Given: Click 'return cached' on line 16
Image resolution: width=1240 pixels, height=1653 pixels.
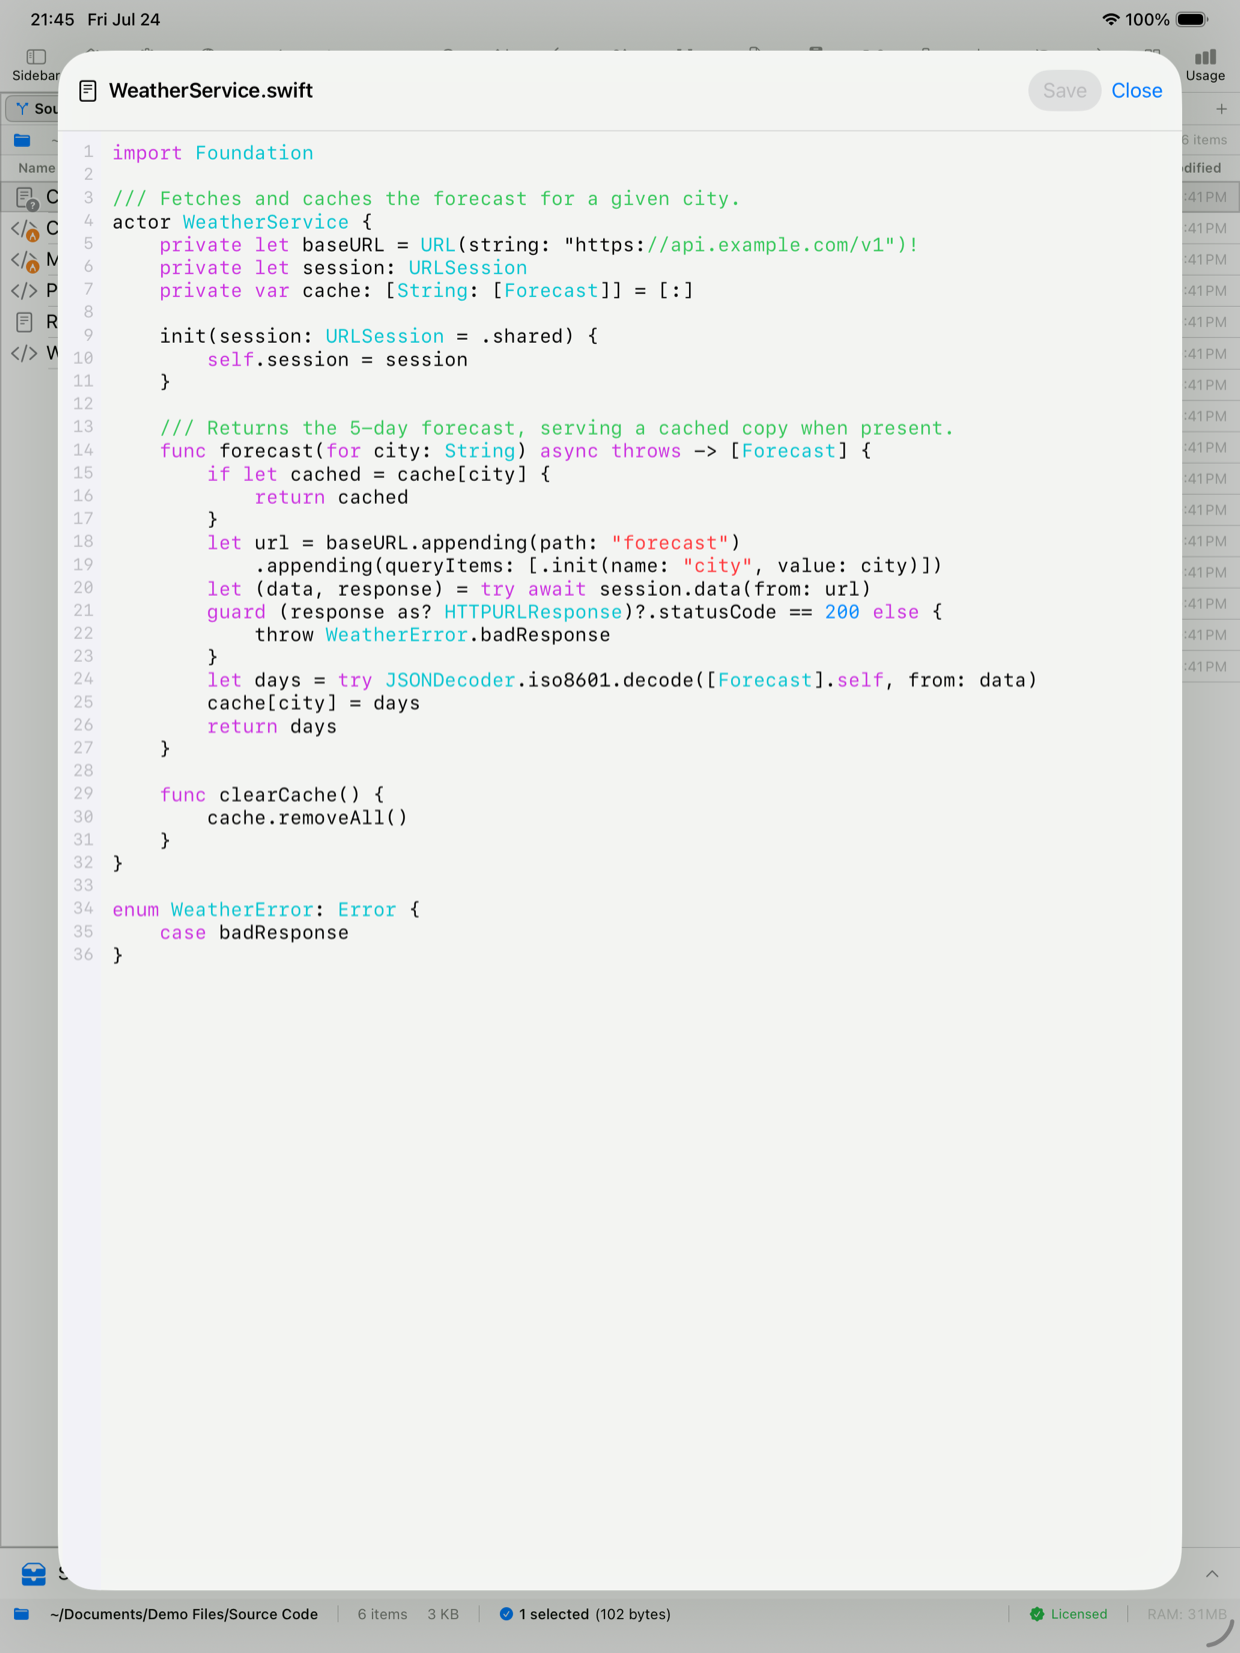Looking at the screenshot, I should click(x=331, y=497).
